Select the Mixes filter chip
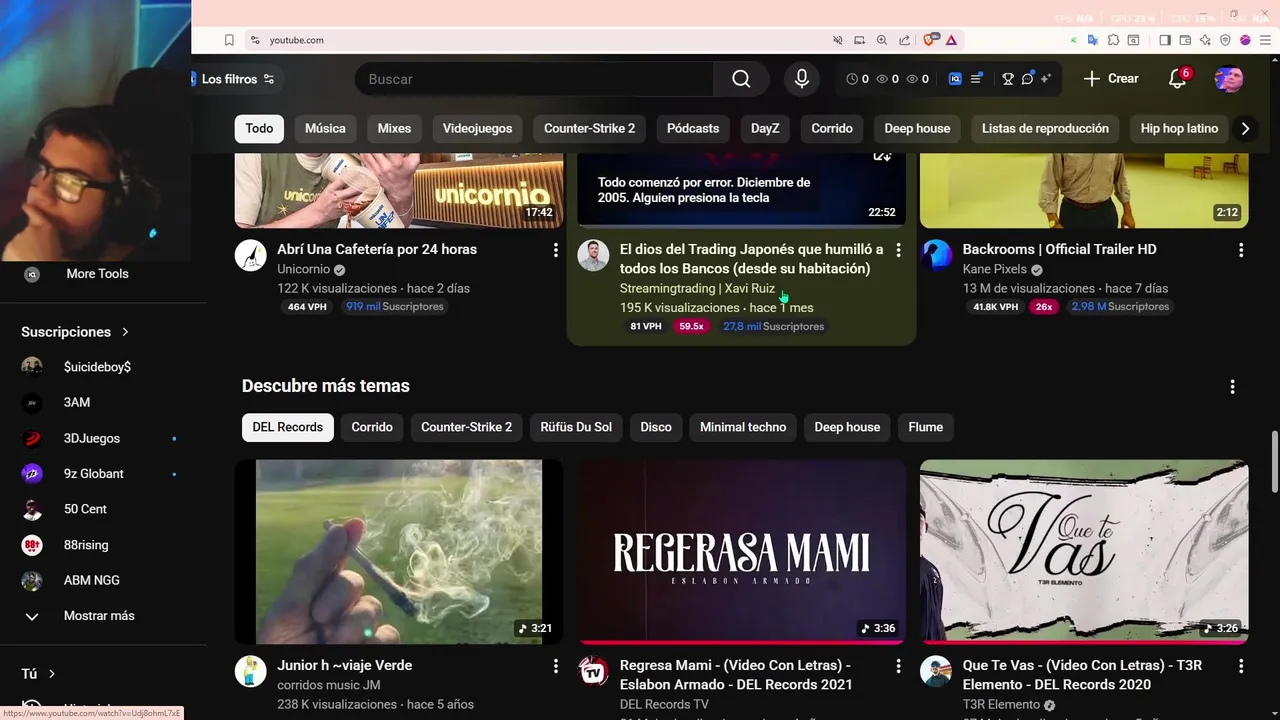Image resolution: width=1280 pixels, height=720 pixels. [394, 128]
